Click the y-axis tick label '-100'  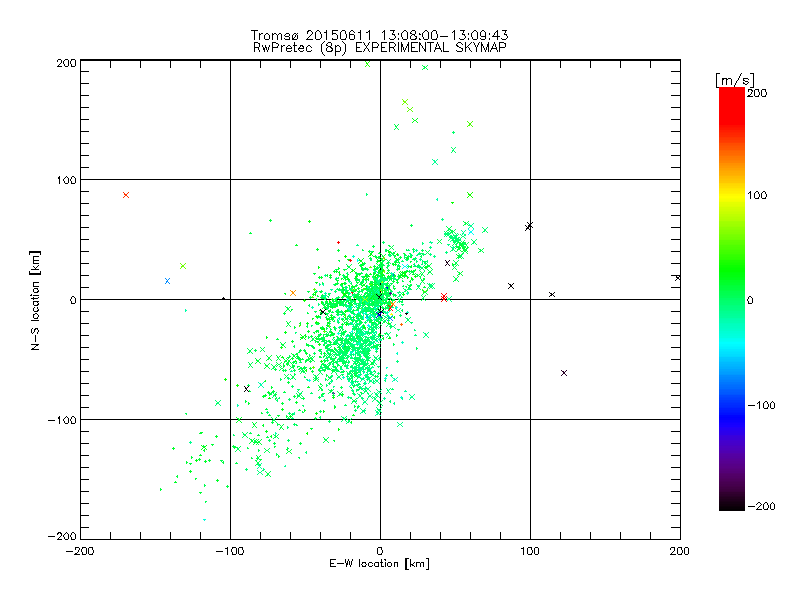point(62,420)
